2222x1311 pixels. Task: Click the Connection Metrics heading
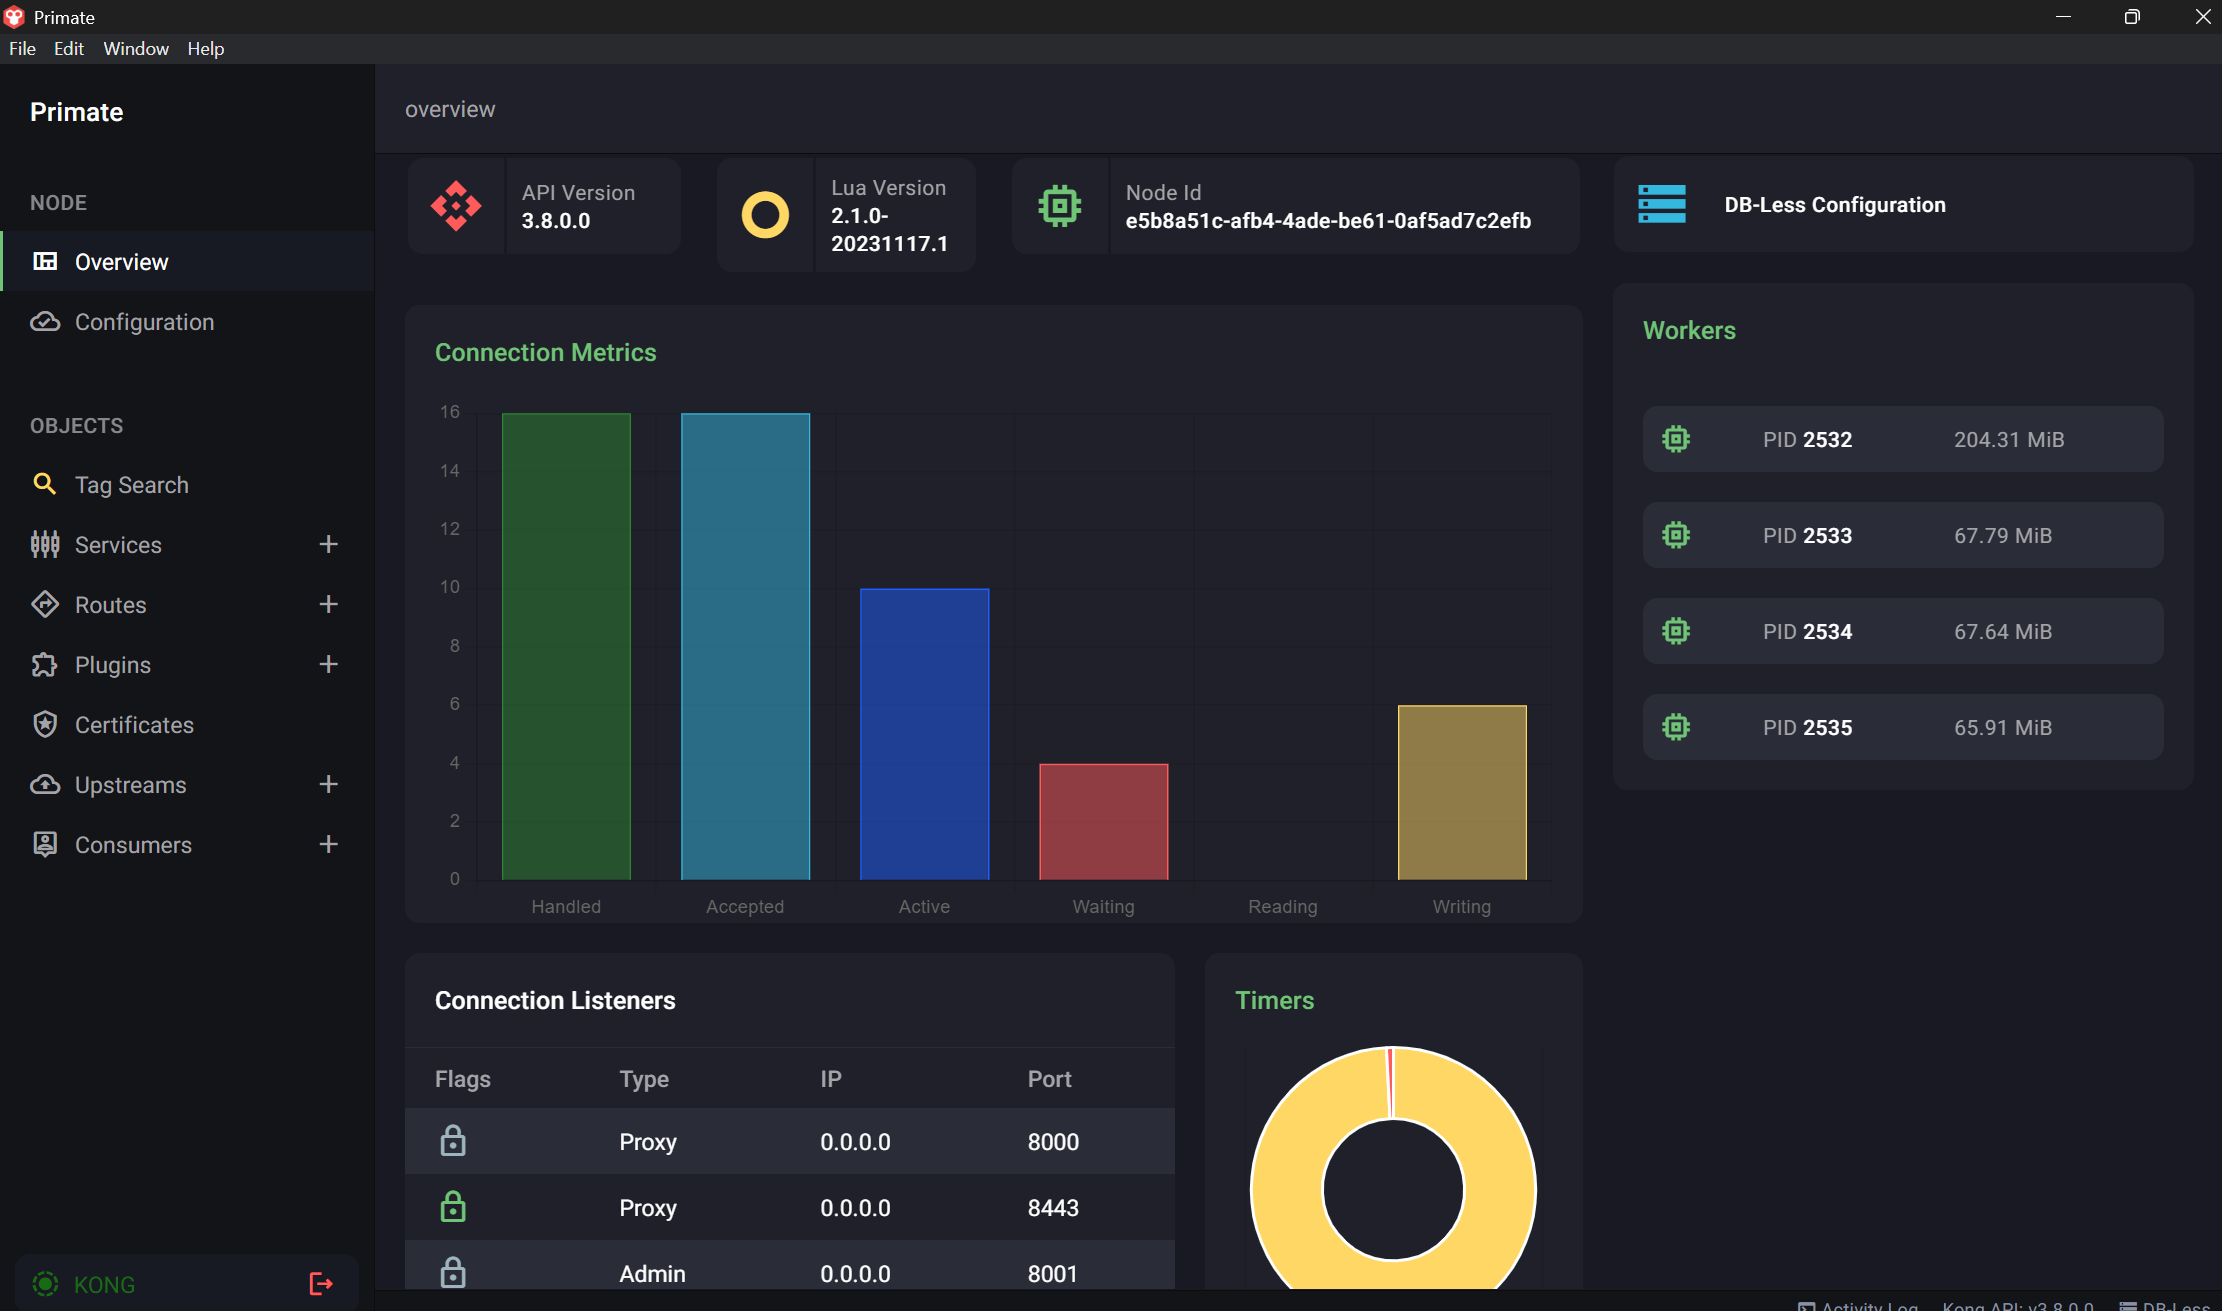[546, 352]
